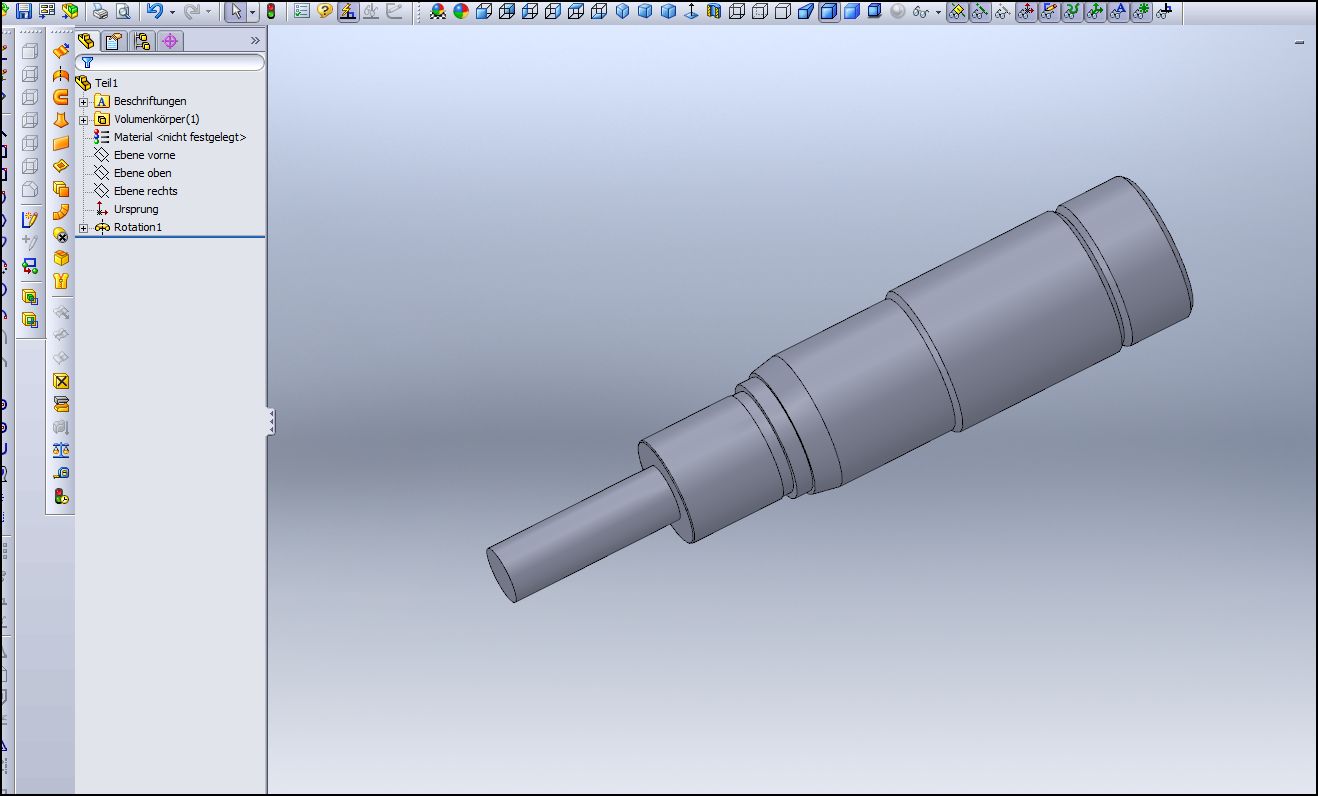This screenshot has width=1318, height=796.
Task: Open the Undo history dropdown arrow
Action: pos(172,12)
